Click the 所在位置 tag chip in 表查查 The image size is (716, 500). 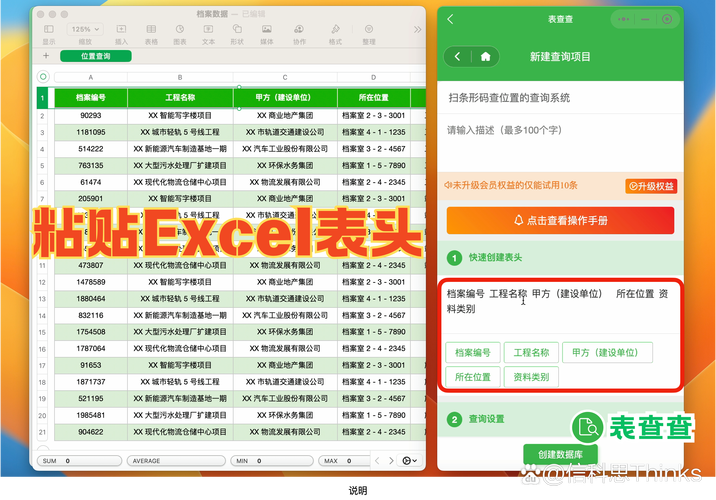click(x=473, y=377)
